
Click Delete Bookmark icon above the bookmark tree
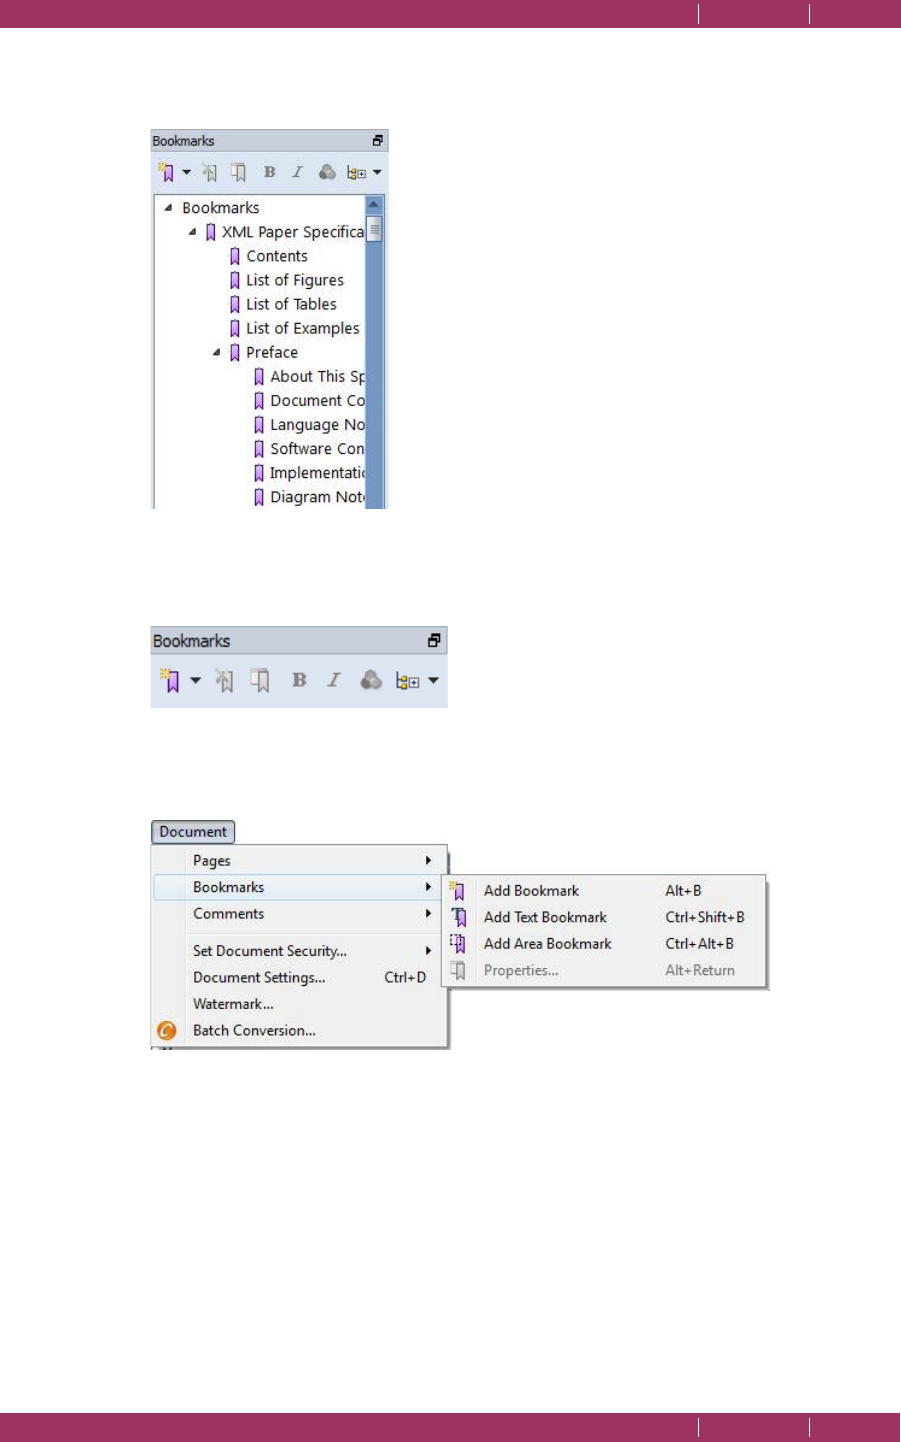coord(209,172)
